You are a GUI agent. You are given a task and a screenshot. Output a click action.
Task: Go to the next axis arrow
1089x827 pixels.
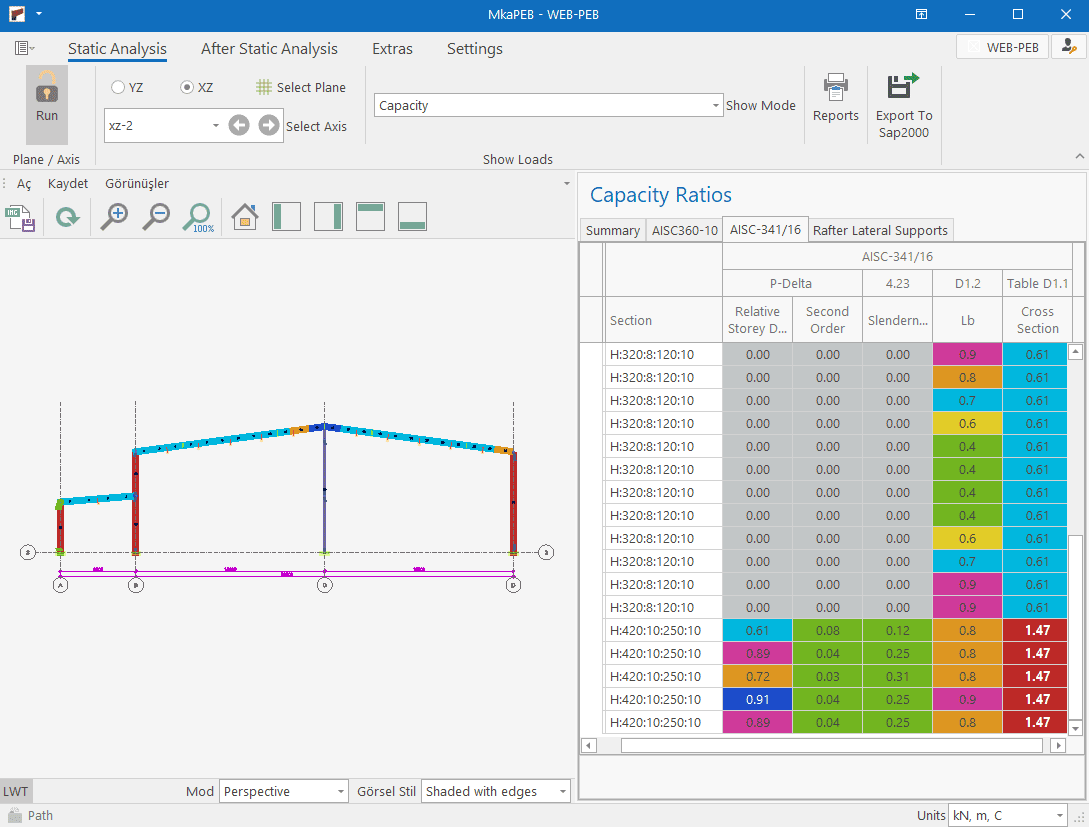[x=268, y=125]
